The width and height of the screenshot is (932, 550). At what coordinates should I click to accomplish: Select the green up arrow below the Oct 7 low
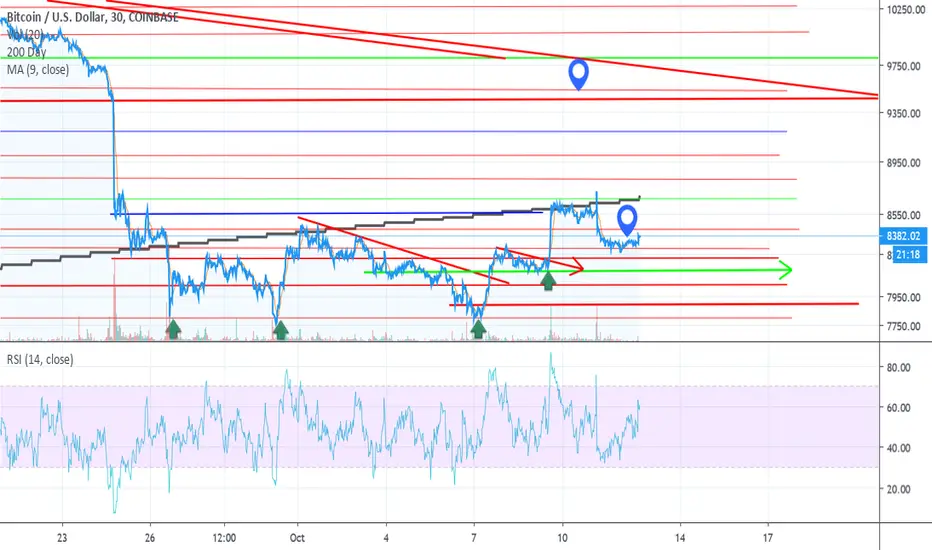[x=478, y=329]
